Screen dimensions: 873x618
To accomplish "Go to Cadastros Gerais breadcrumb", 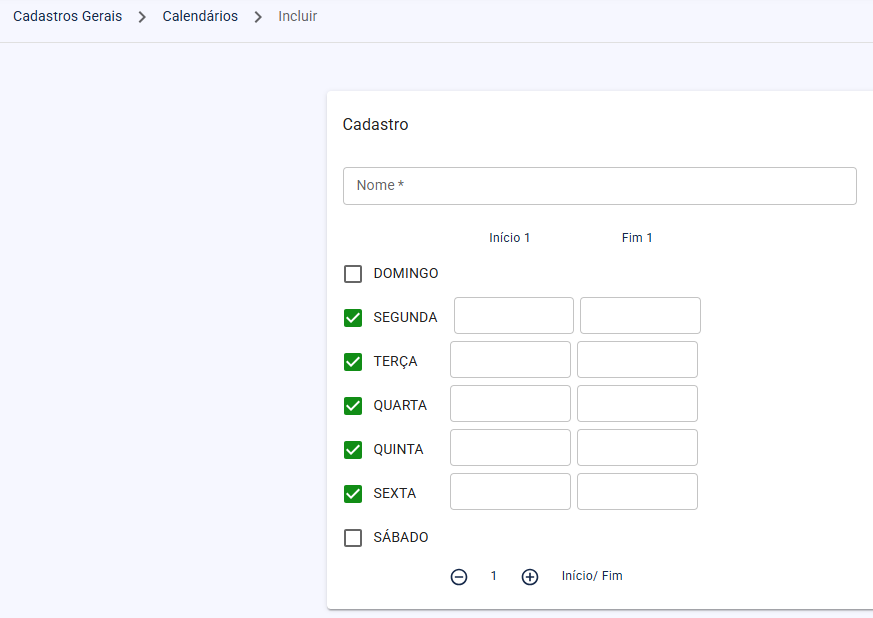I will point(67,16).
